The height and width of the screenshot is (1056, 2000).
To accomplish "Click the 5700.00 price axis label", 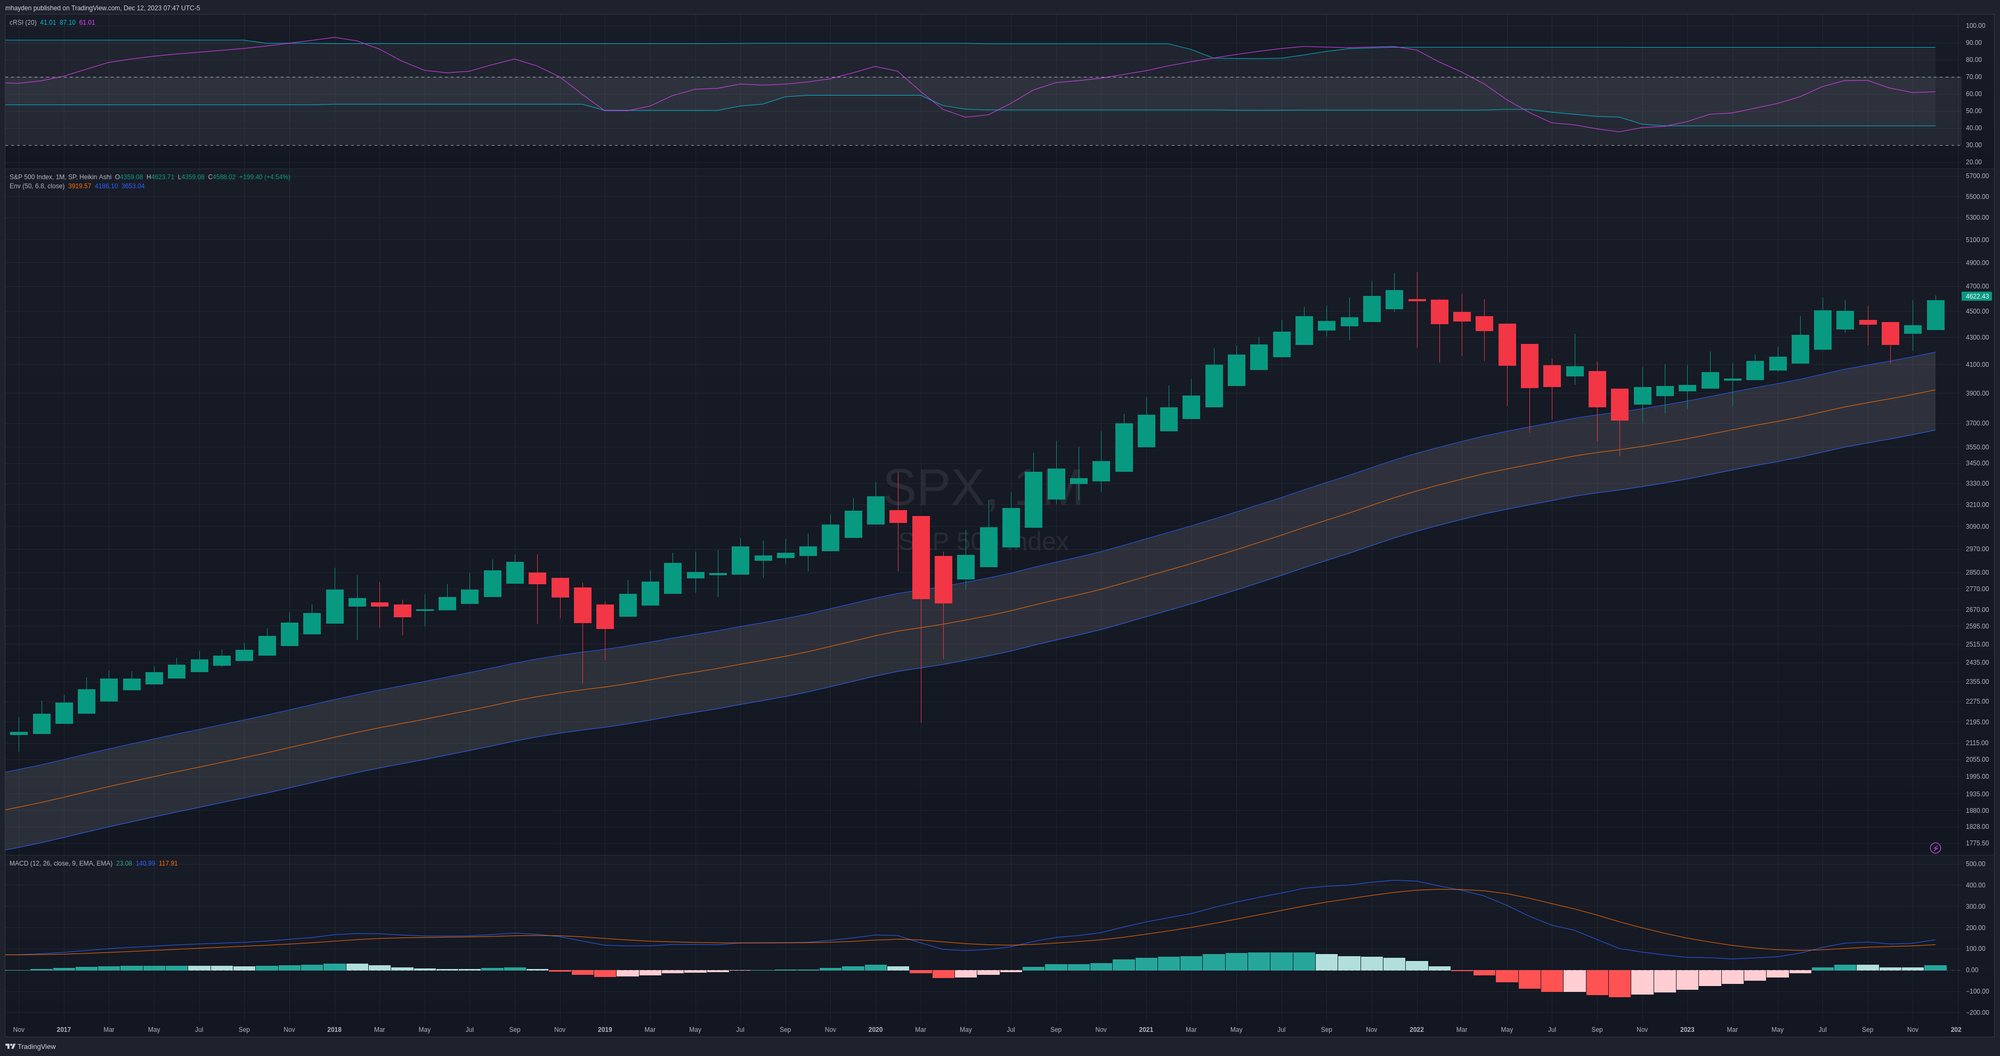I will pyautogui.click(x=1977, y=176).
